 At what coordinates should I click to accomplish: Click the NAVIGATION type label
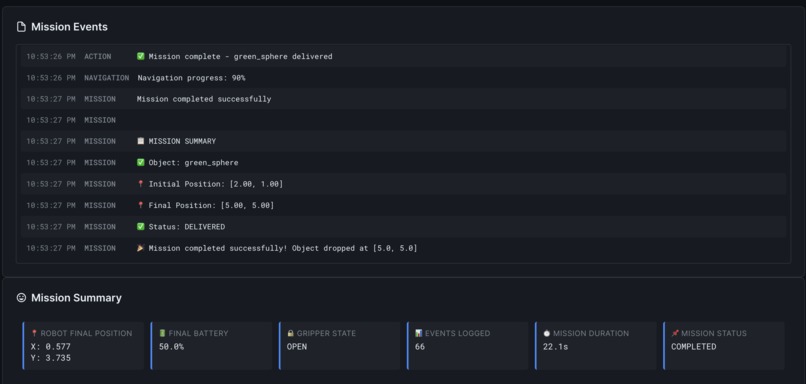[106, 78]
